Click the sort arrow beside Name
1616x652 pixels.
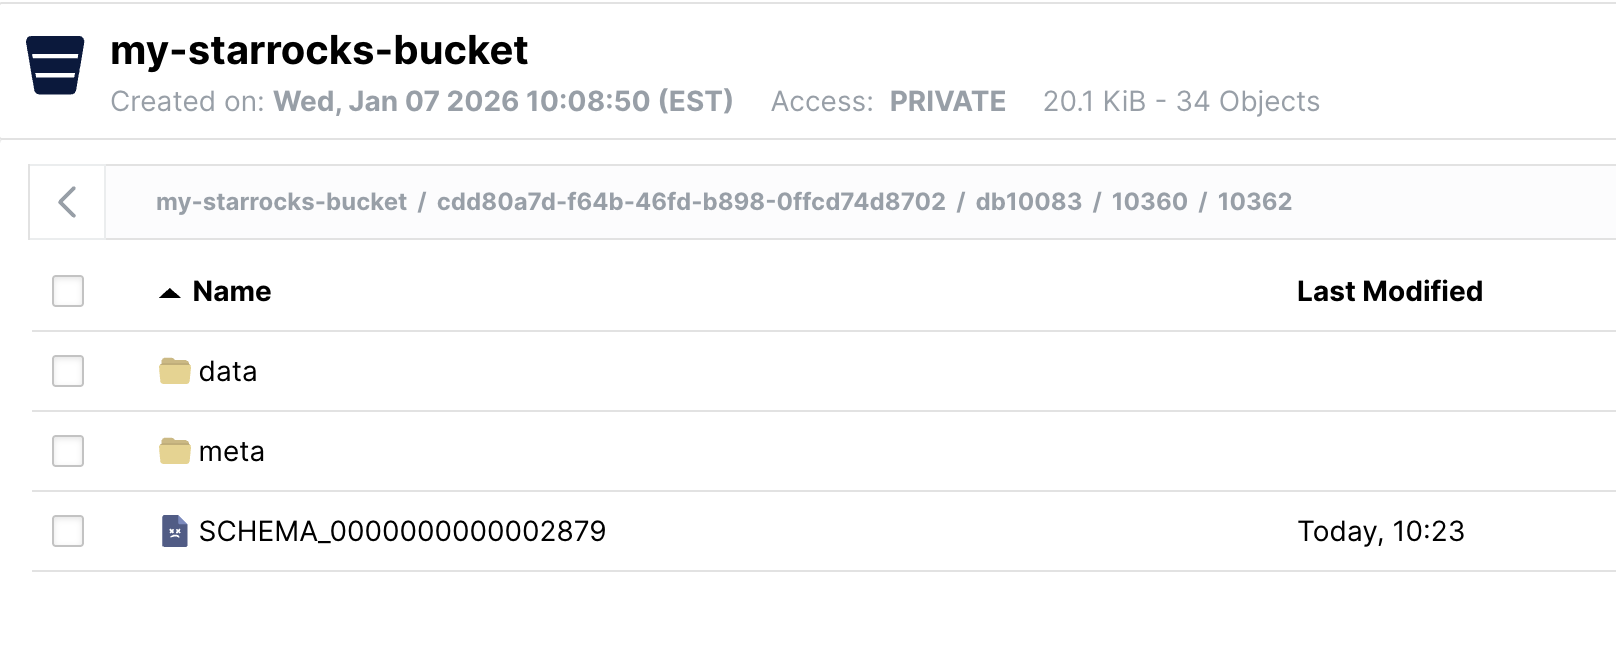(x=172, y=292)
